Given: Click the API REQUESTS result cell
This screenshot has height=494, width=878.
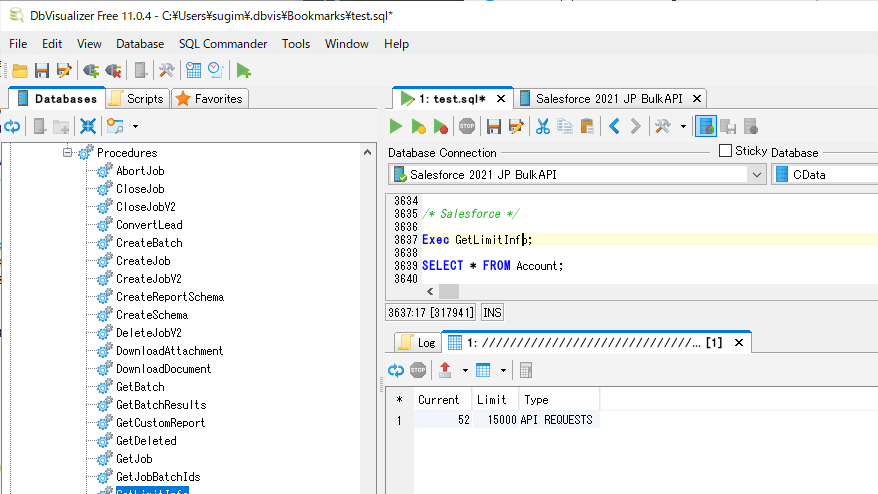Looking at the screenshot, I should [558, 420].
